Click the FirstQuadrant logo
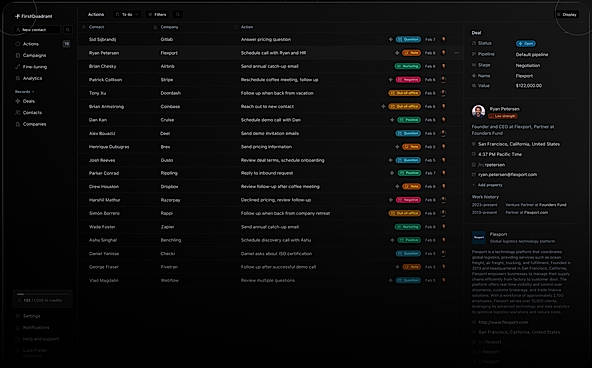 pos(33,16)
